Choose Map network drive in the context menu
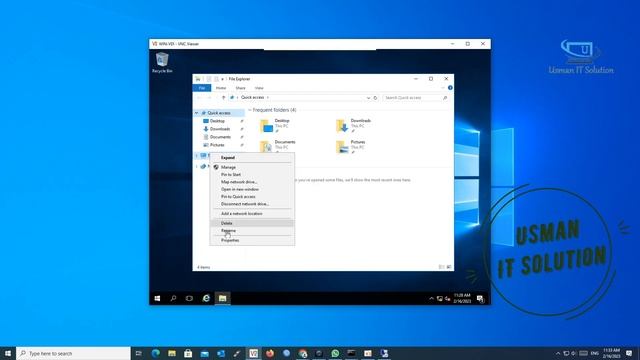 point(252,182)
